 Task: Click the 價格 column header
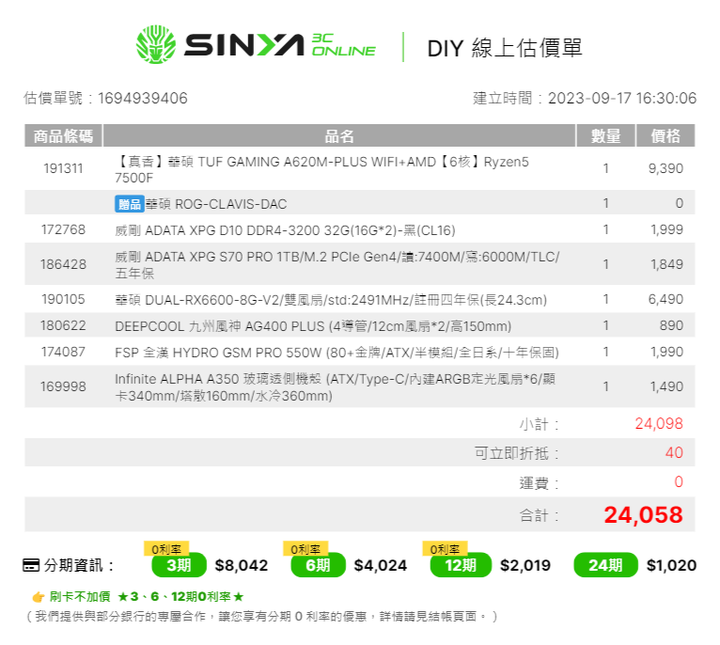[665, 136]
